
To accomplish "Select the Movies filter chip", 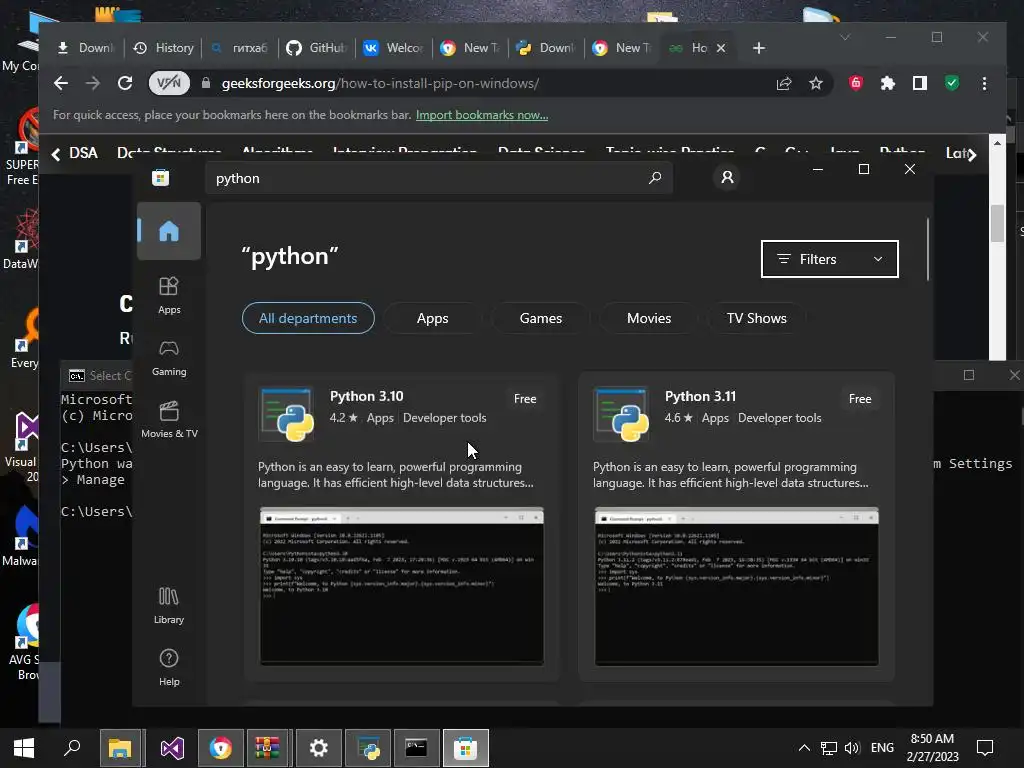I will tap(649, 318).
